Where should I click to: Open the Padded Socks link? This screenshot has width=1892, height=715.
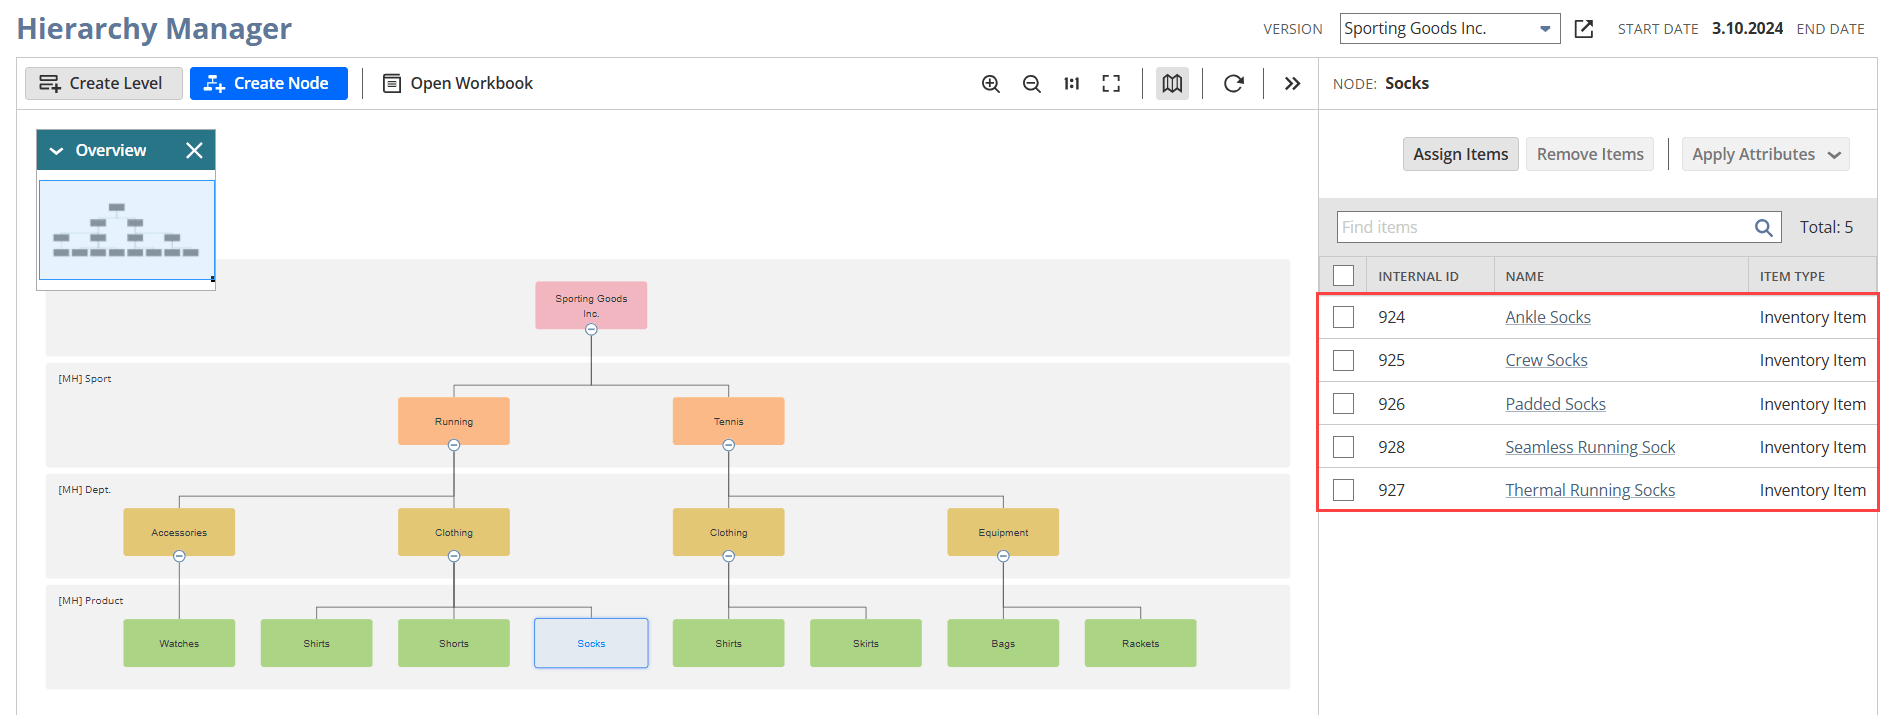pos(1555,404)
